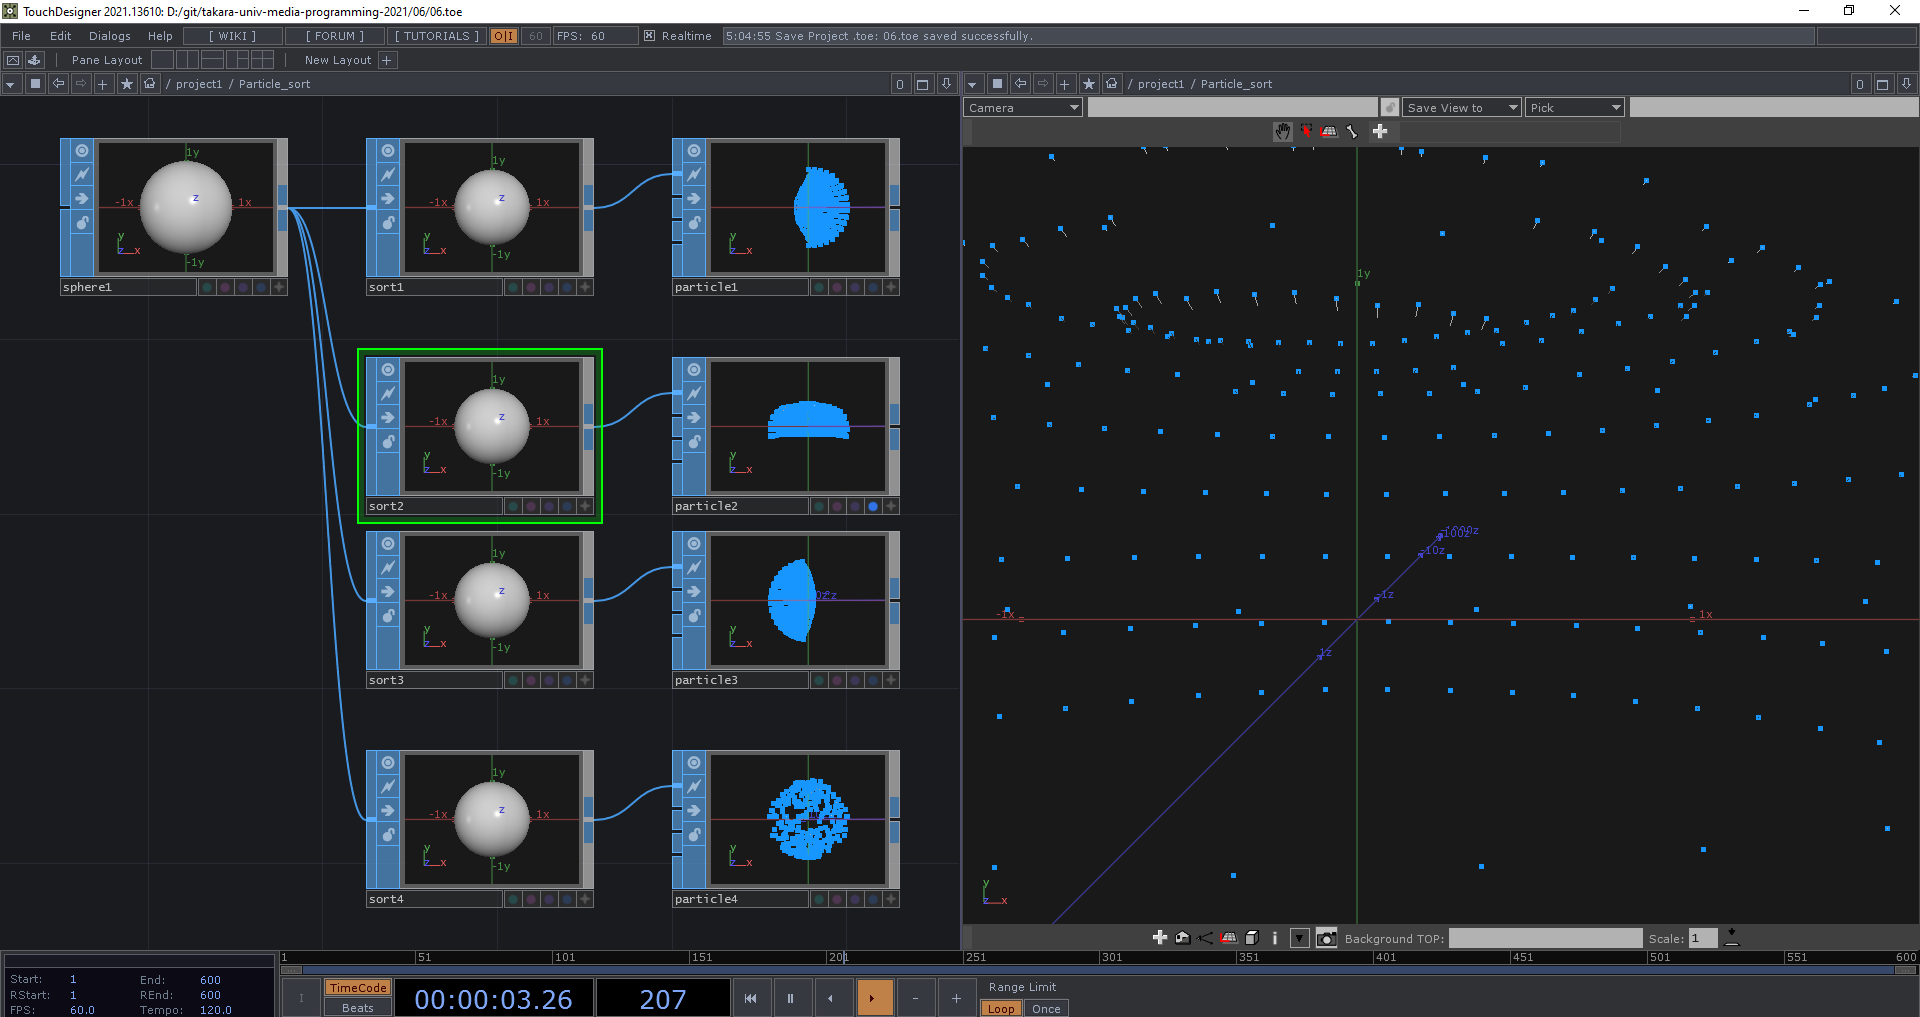Enable Once range limit mode
This screenshot has height=1017, width=1920.
pyautogui.click(x=1046, y=1008)
